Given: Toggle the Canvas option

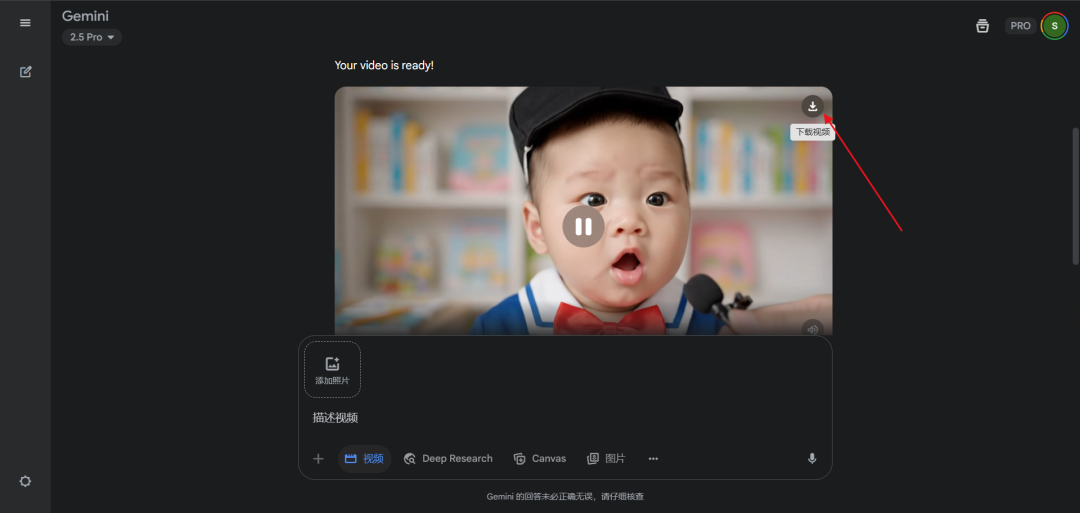Looking at the screenshot, I should click(540, 459).
